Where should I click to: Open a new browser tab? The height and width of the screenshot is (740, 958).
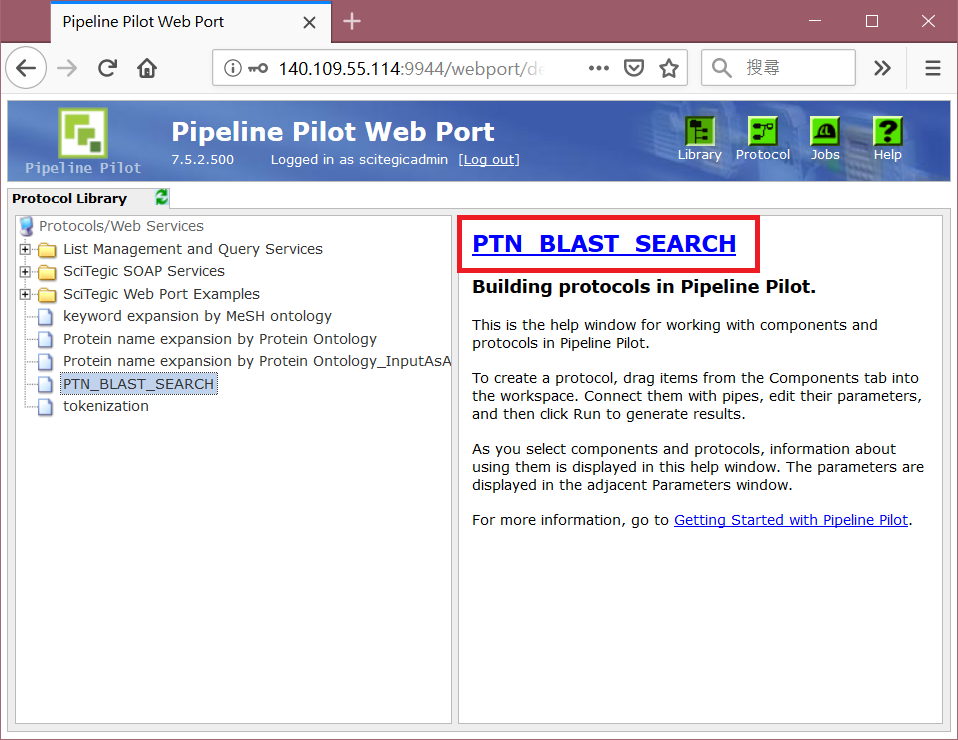352,21
